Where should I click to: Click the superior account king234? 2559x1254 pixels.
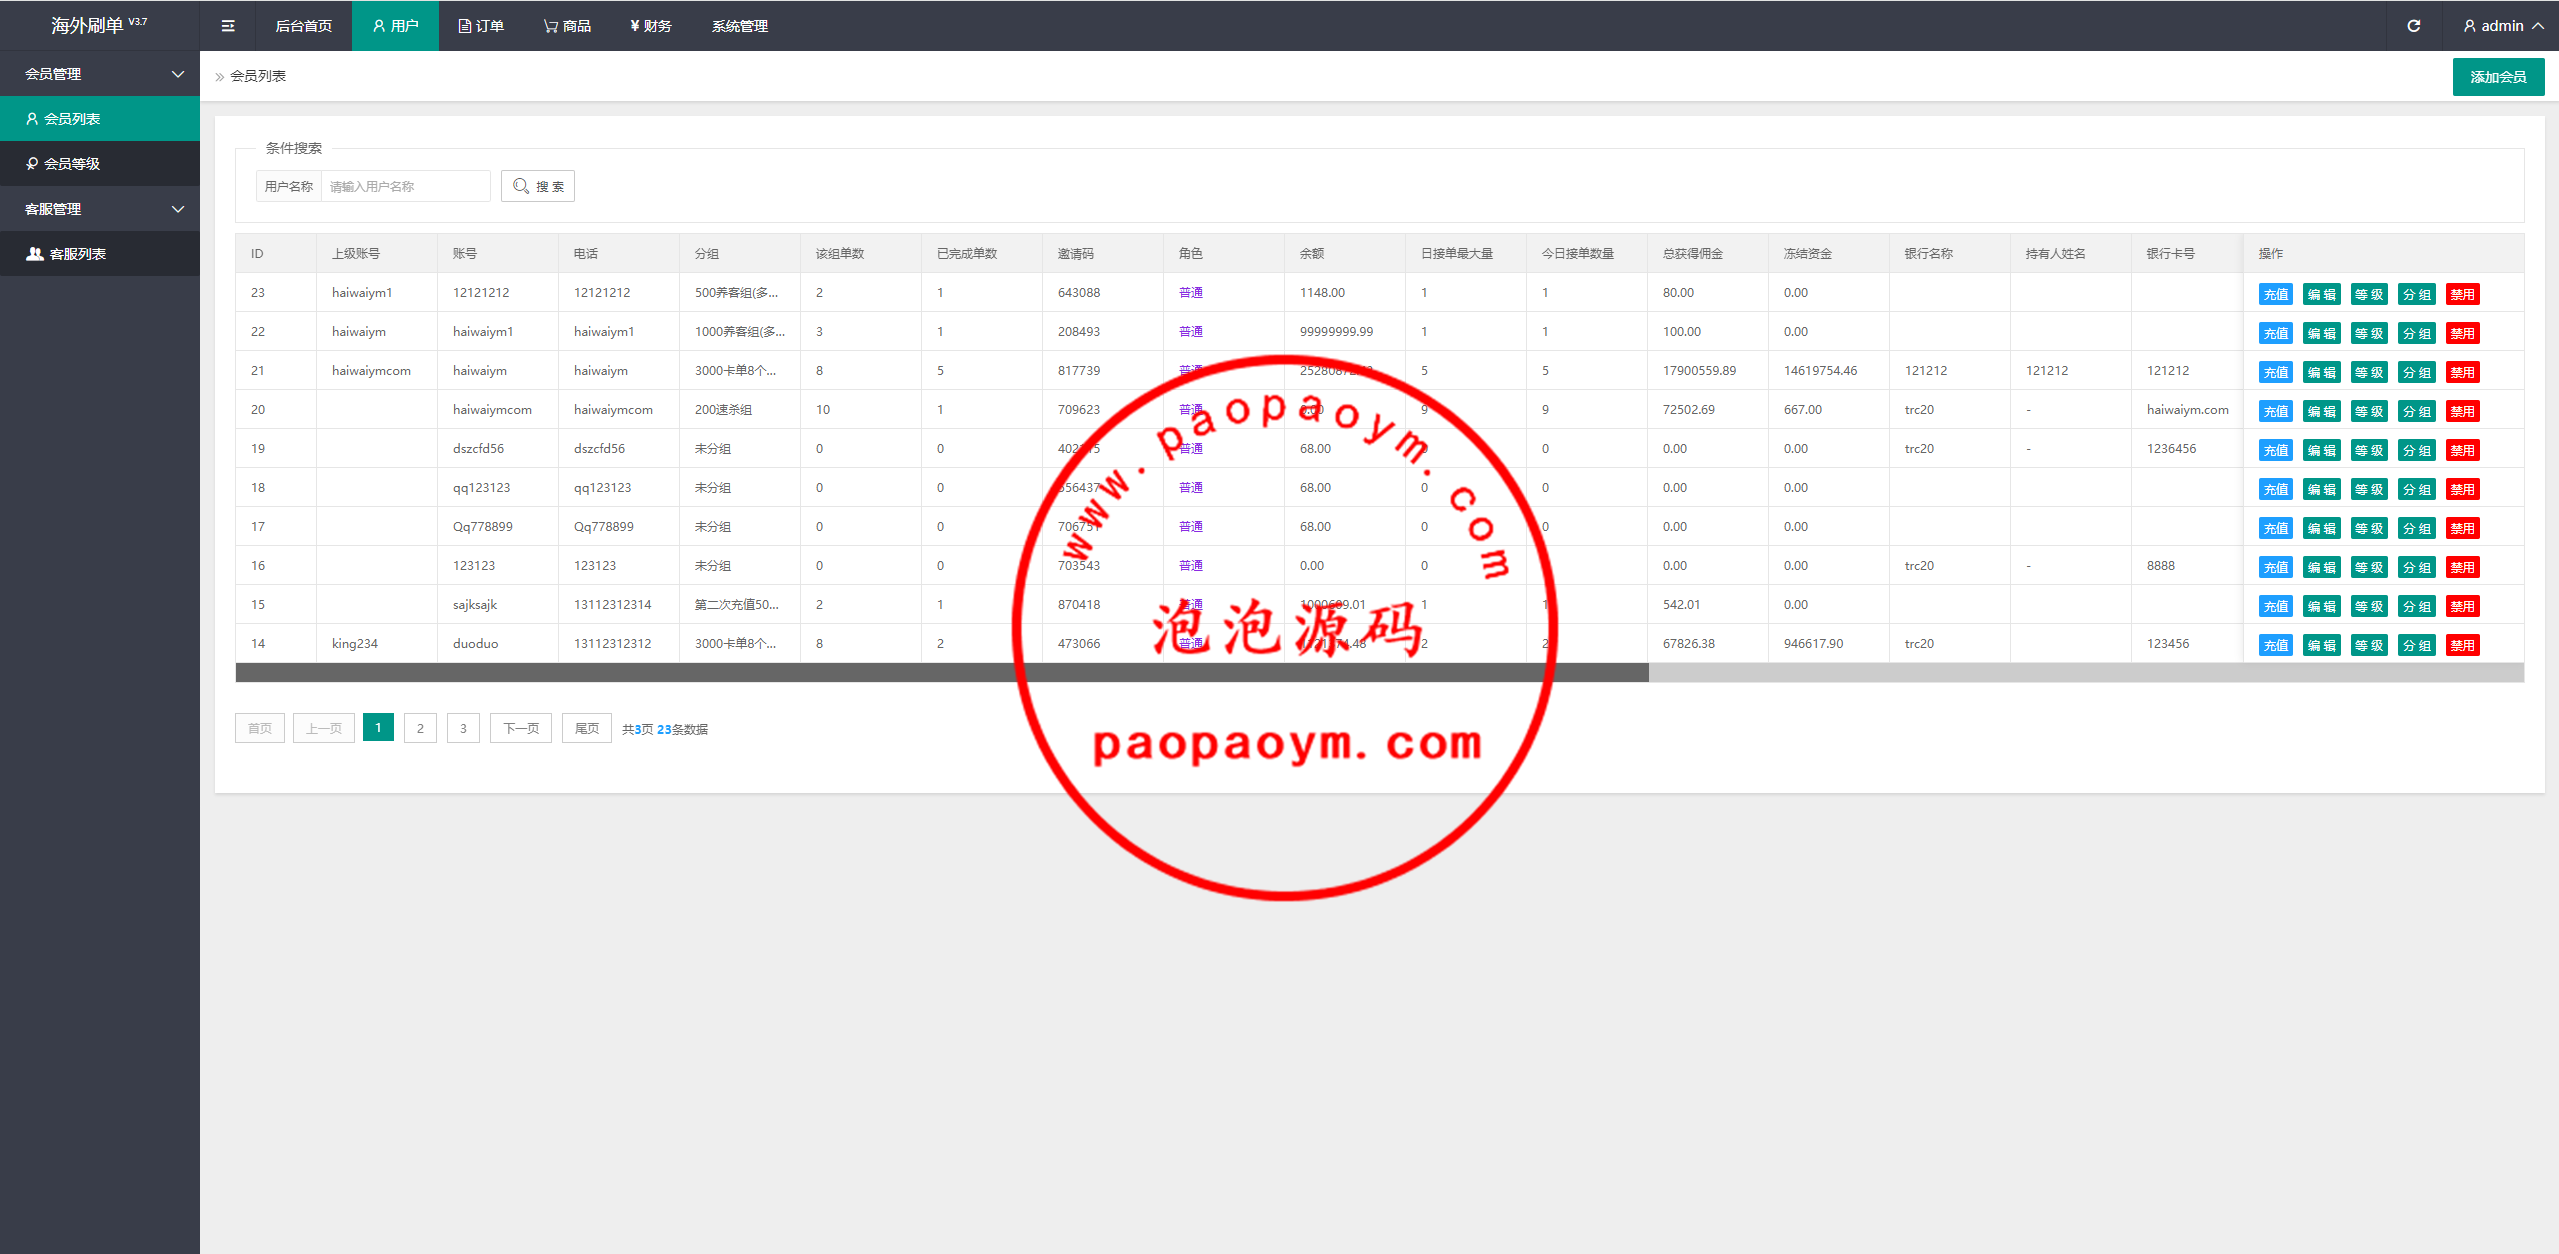pyautogui.click(x=355, y=644)
